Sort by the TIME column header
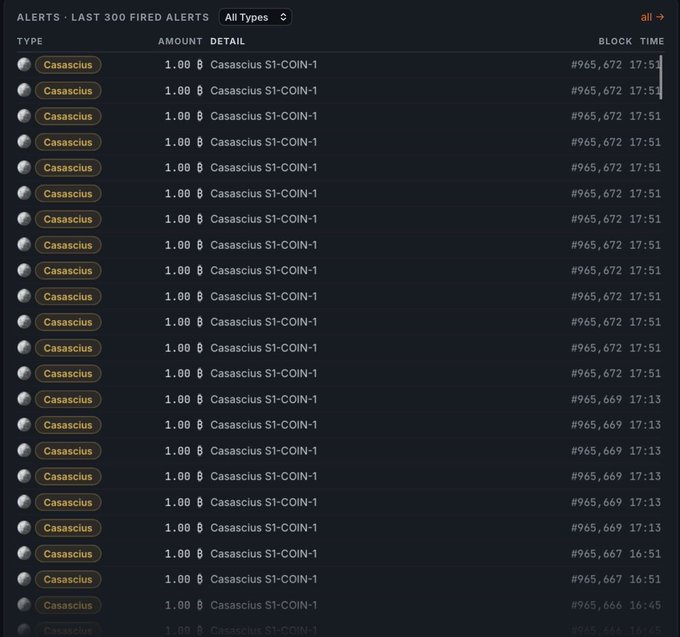 (x=652, y=41)
